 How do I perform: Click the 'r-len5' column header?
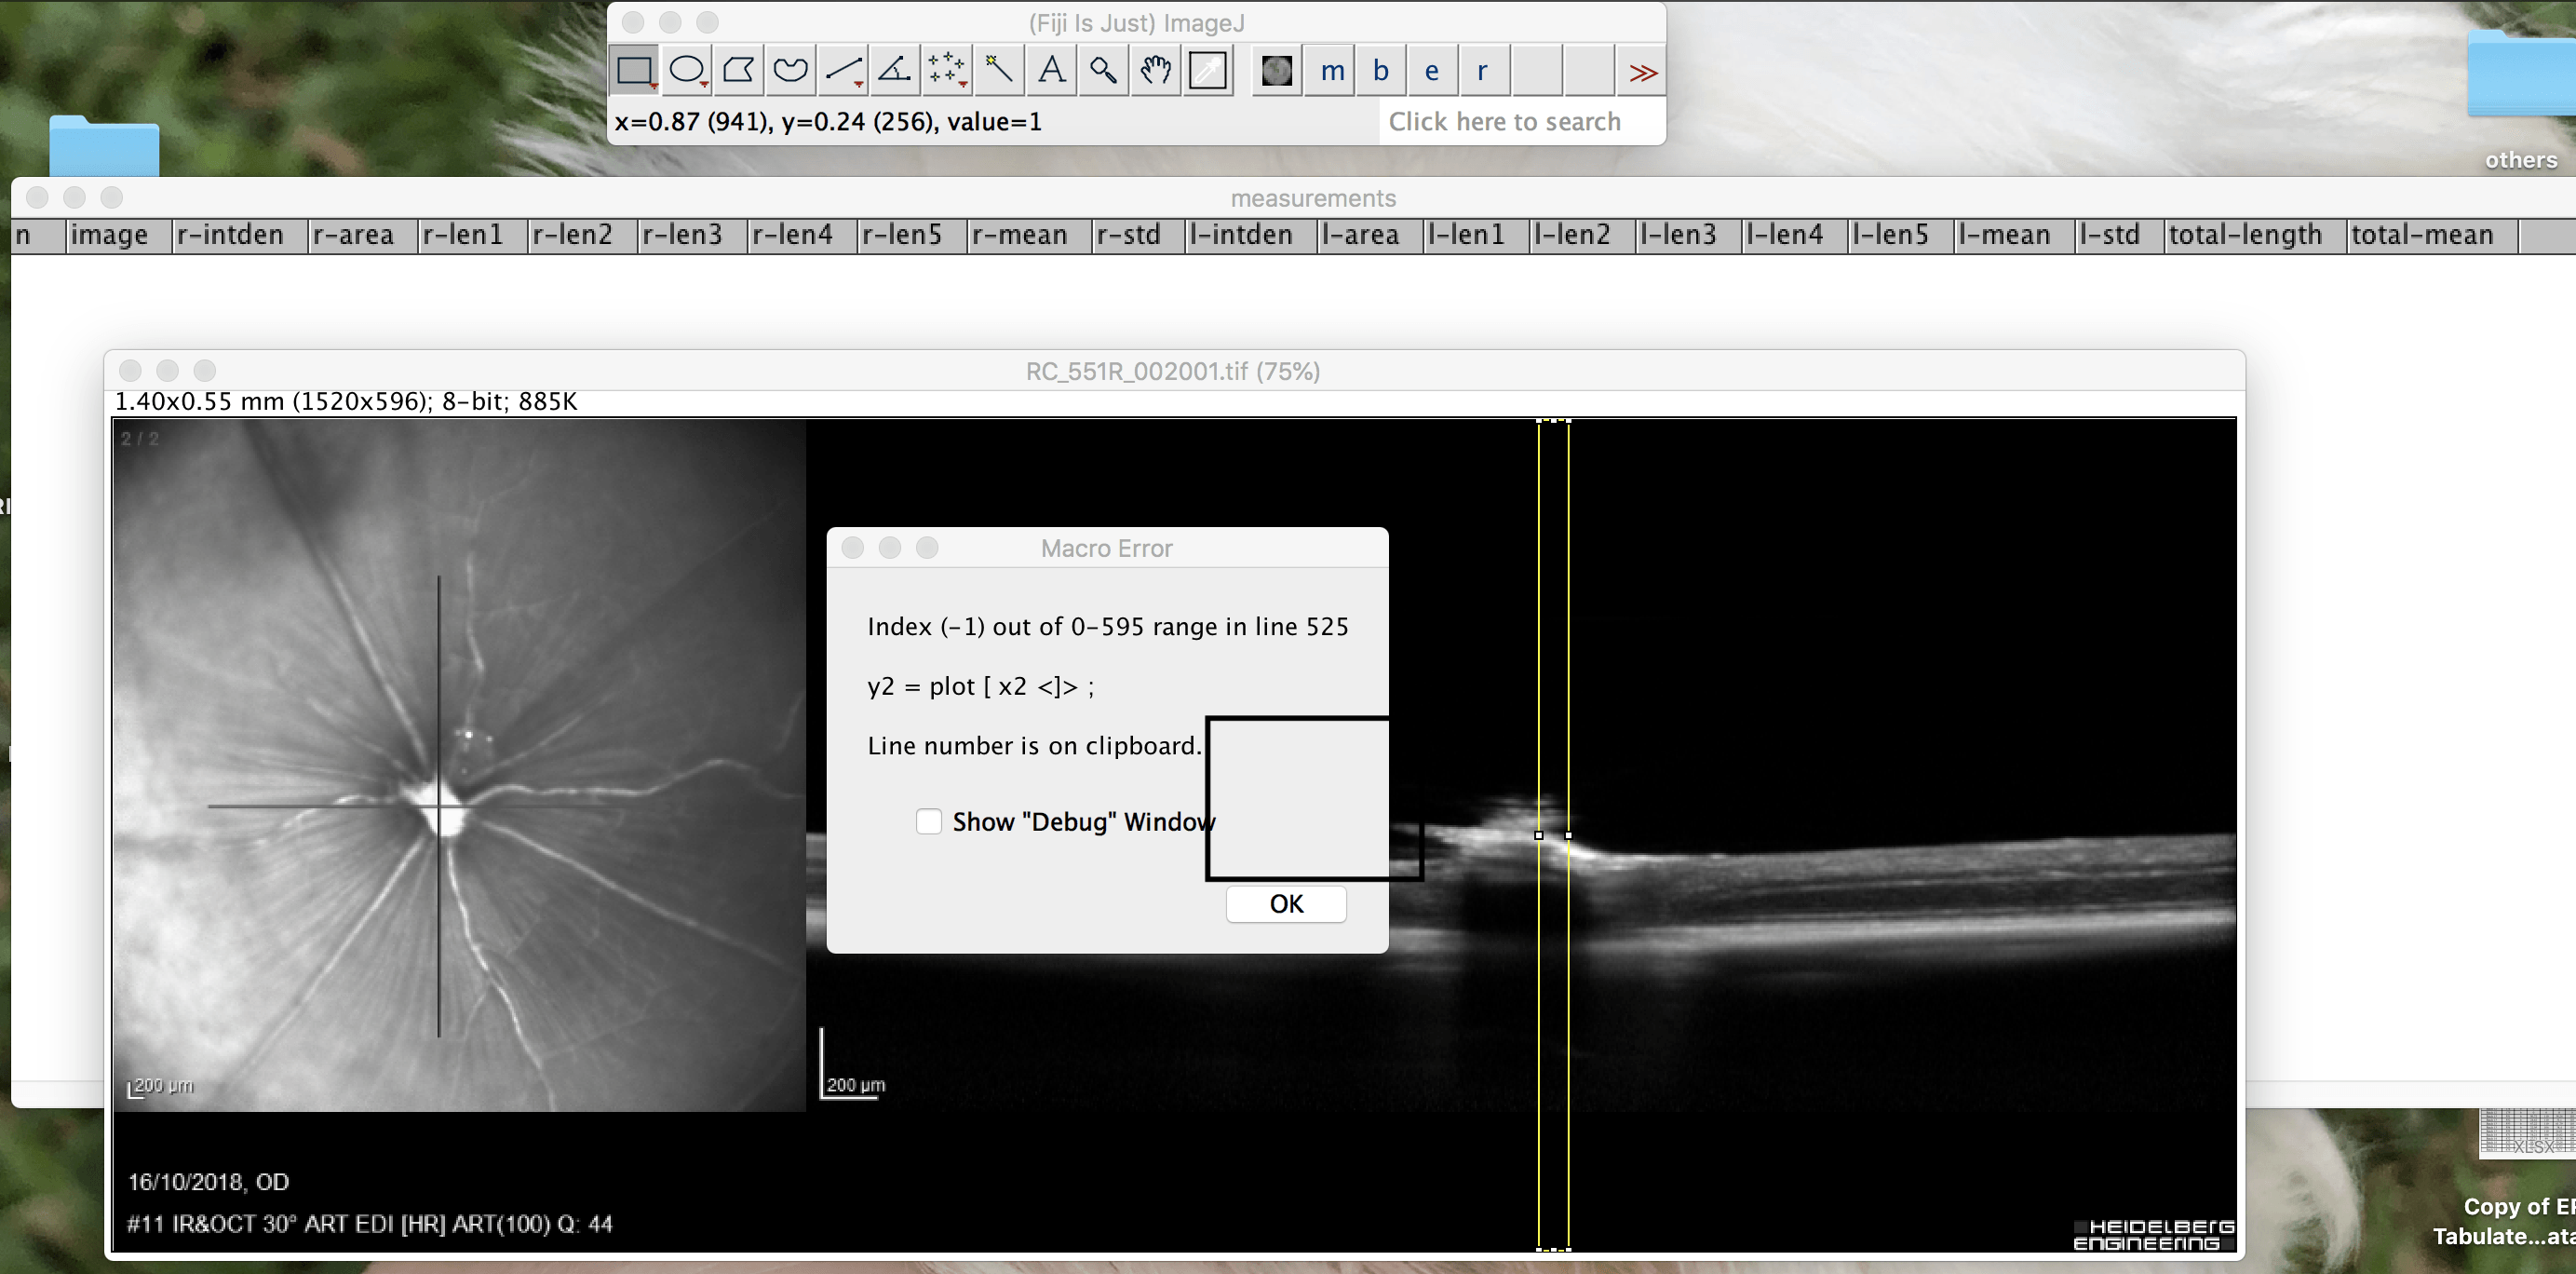911,235
